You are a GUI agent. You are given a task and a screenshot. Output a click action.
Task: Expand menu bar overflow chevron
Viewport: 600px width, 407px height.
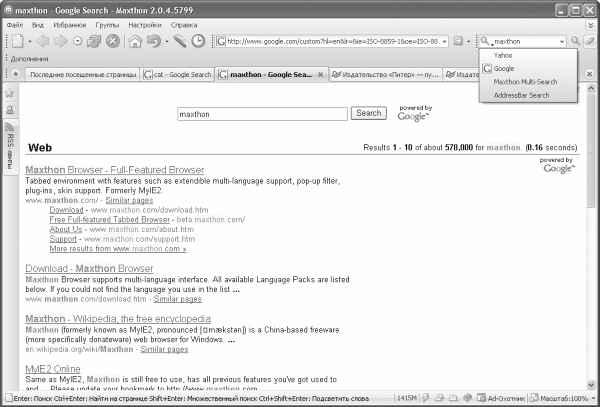pyautogui.click(x=590, y=25)
